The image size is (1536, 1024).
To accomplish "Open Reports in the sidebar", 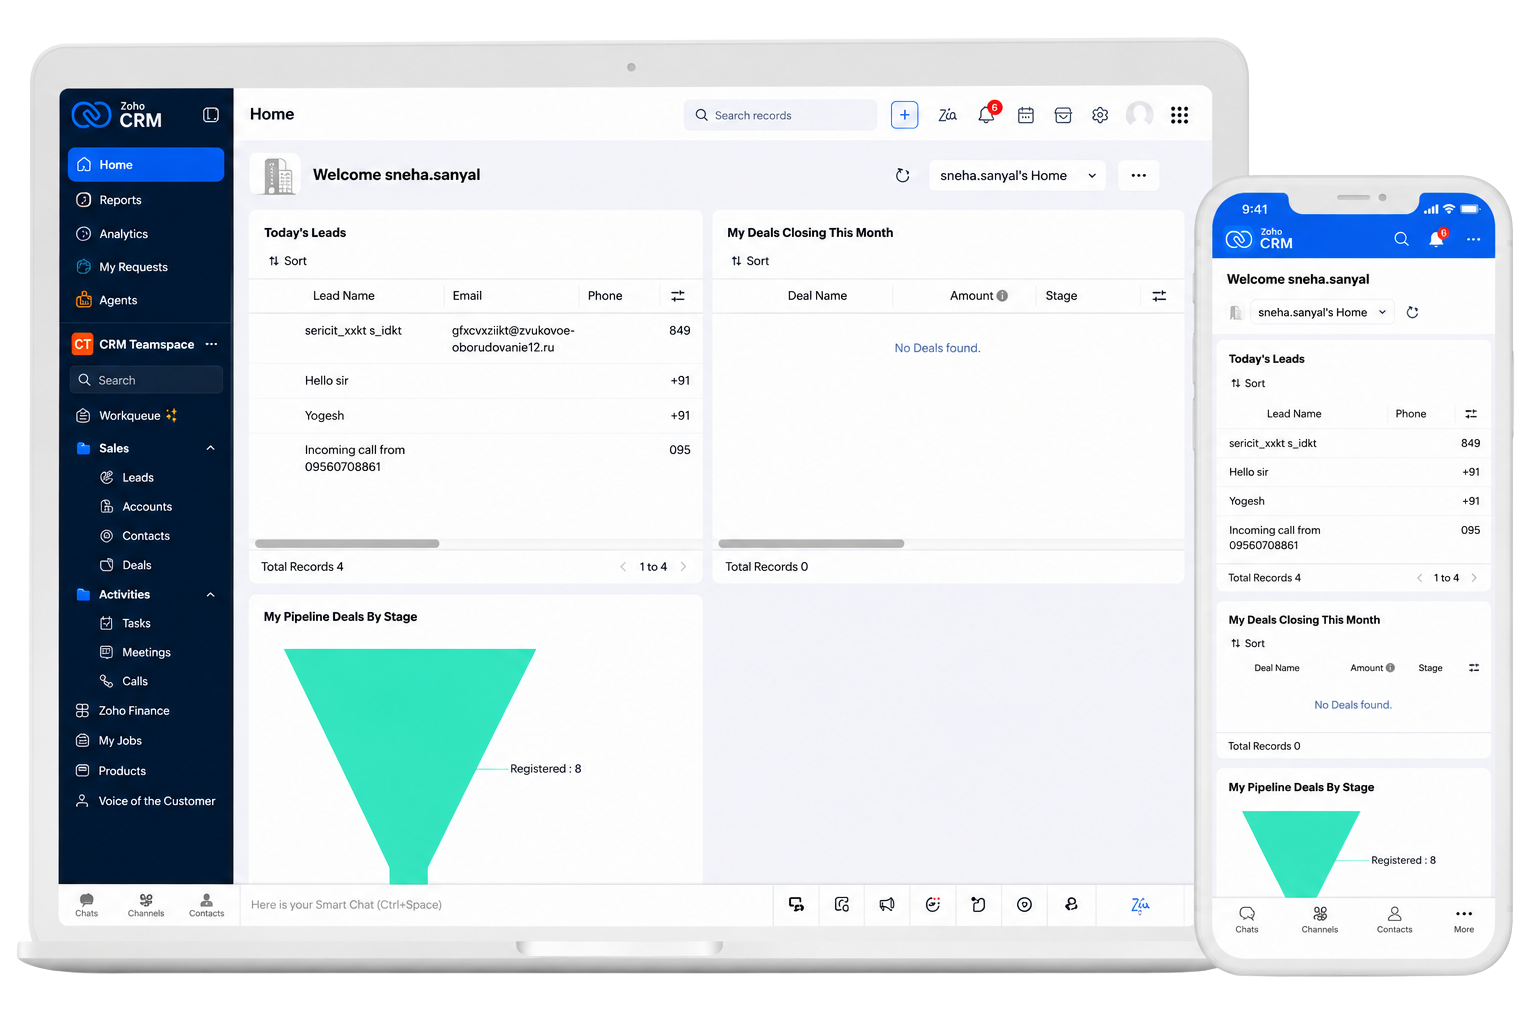I will [146, 200].
